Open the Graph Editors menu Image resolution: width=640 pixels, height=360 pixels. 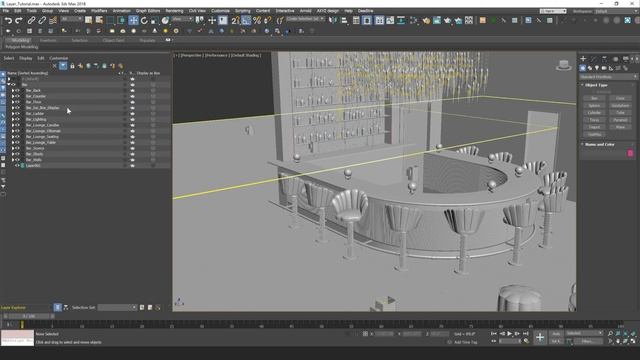pos(148,11)
